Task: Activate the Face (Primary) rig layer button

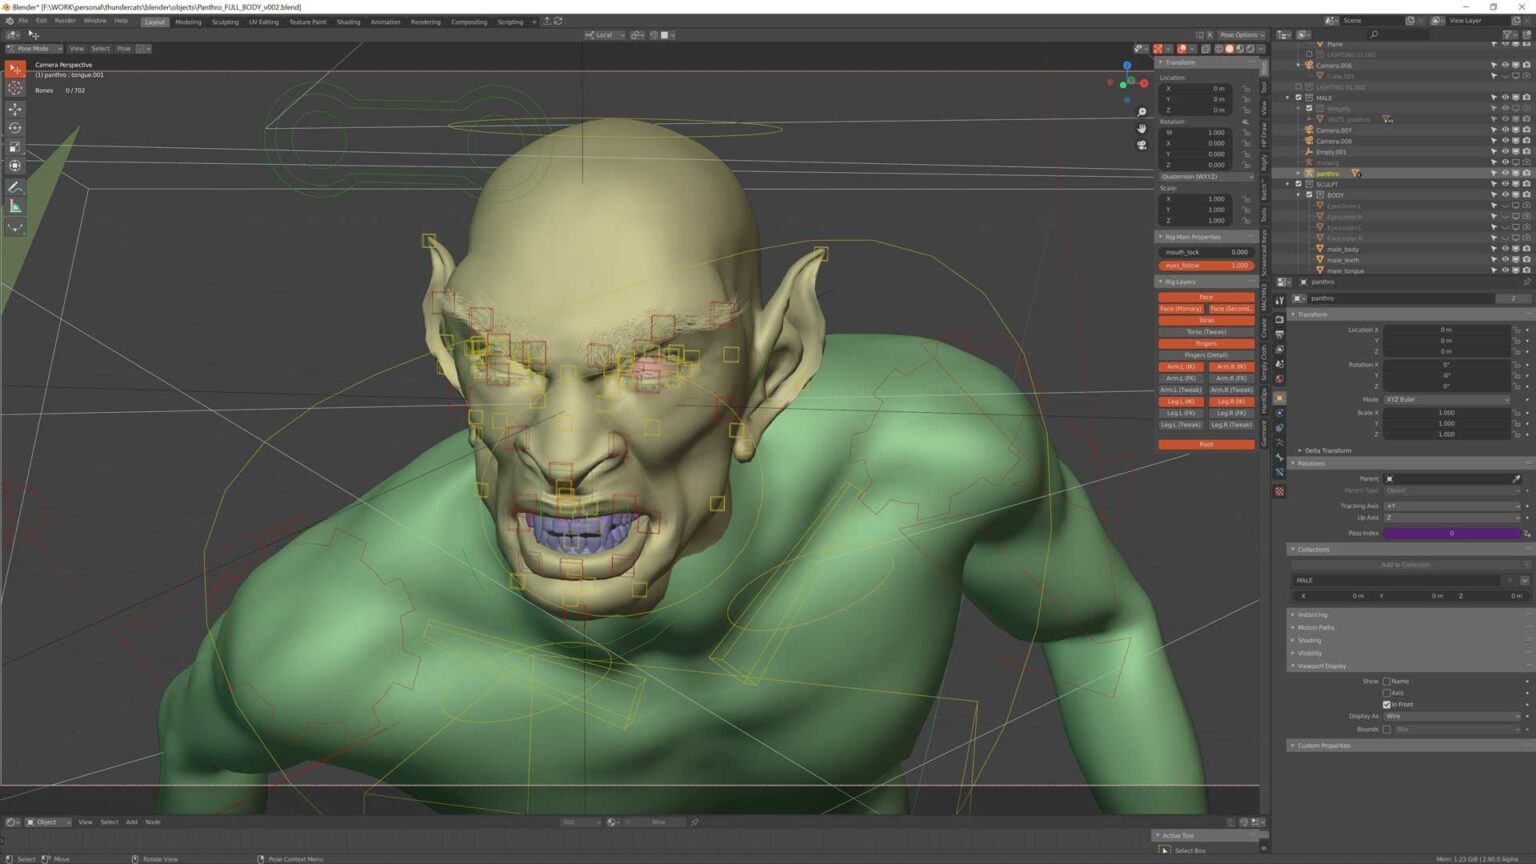Action: 1179,308
